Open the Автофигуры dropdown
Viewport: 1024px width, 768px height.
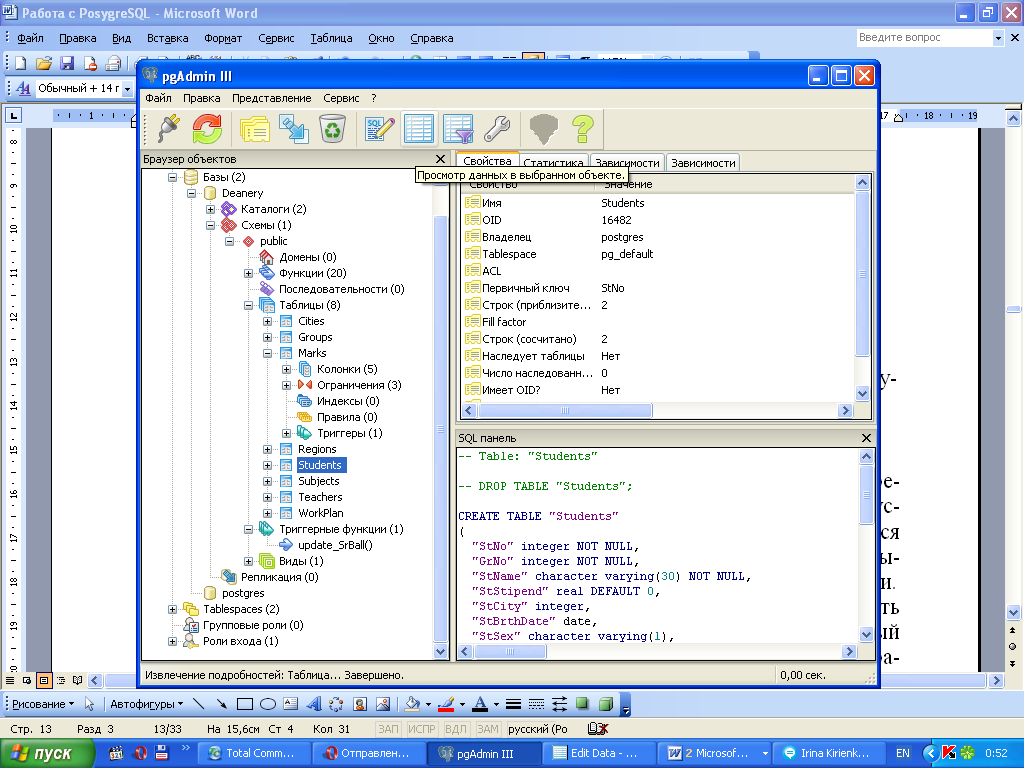point(146,704)
